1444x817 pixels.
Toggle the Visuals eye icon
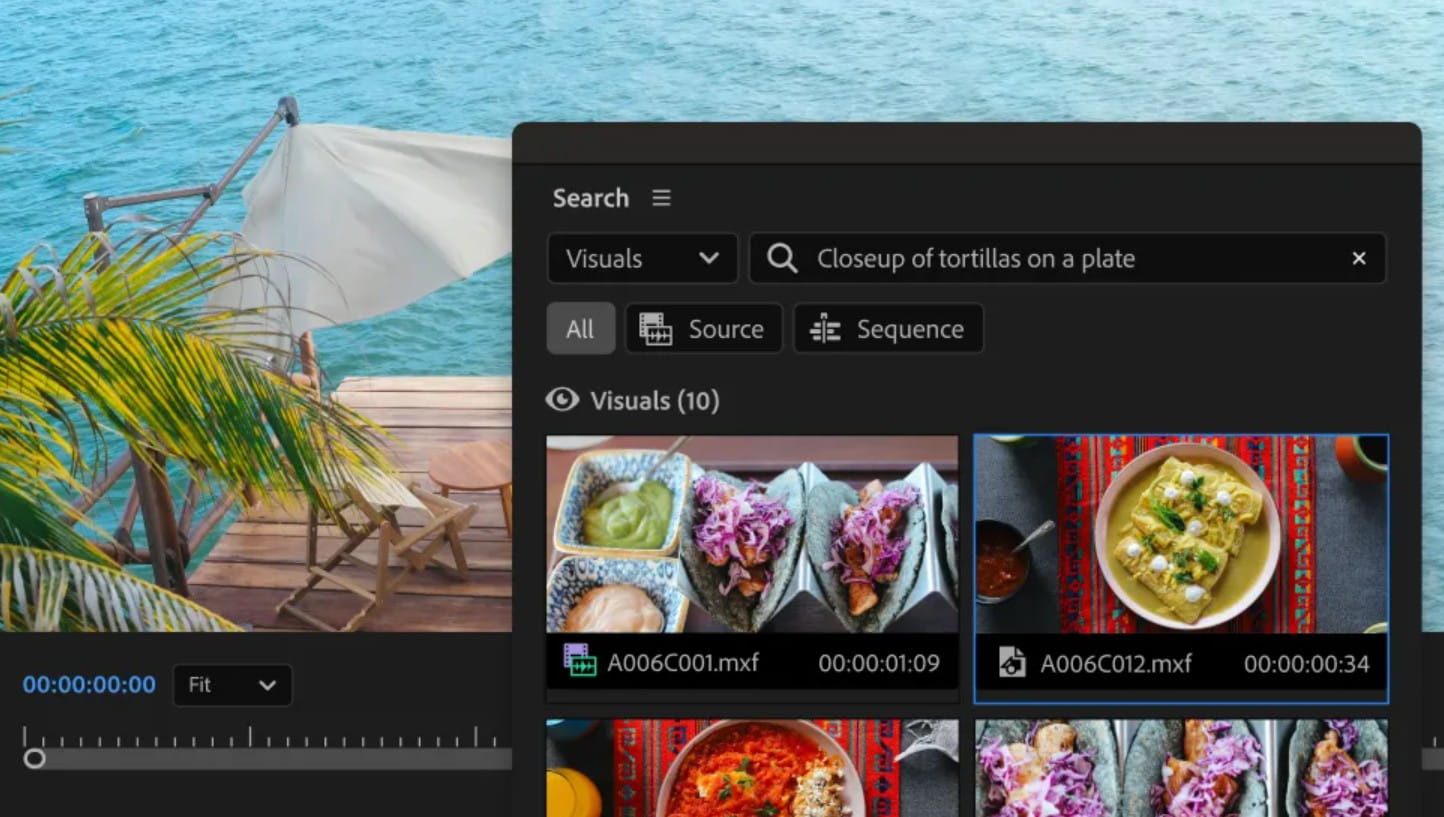coord(563,401)
